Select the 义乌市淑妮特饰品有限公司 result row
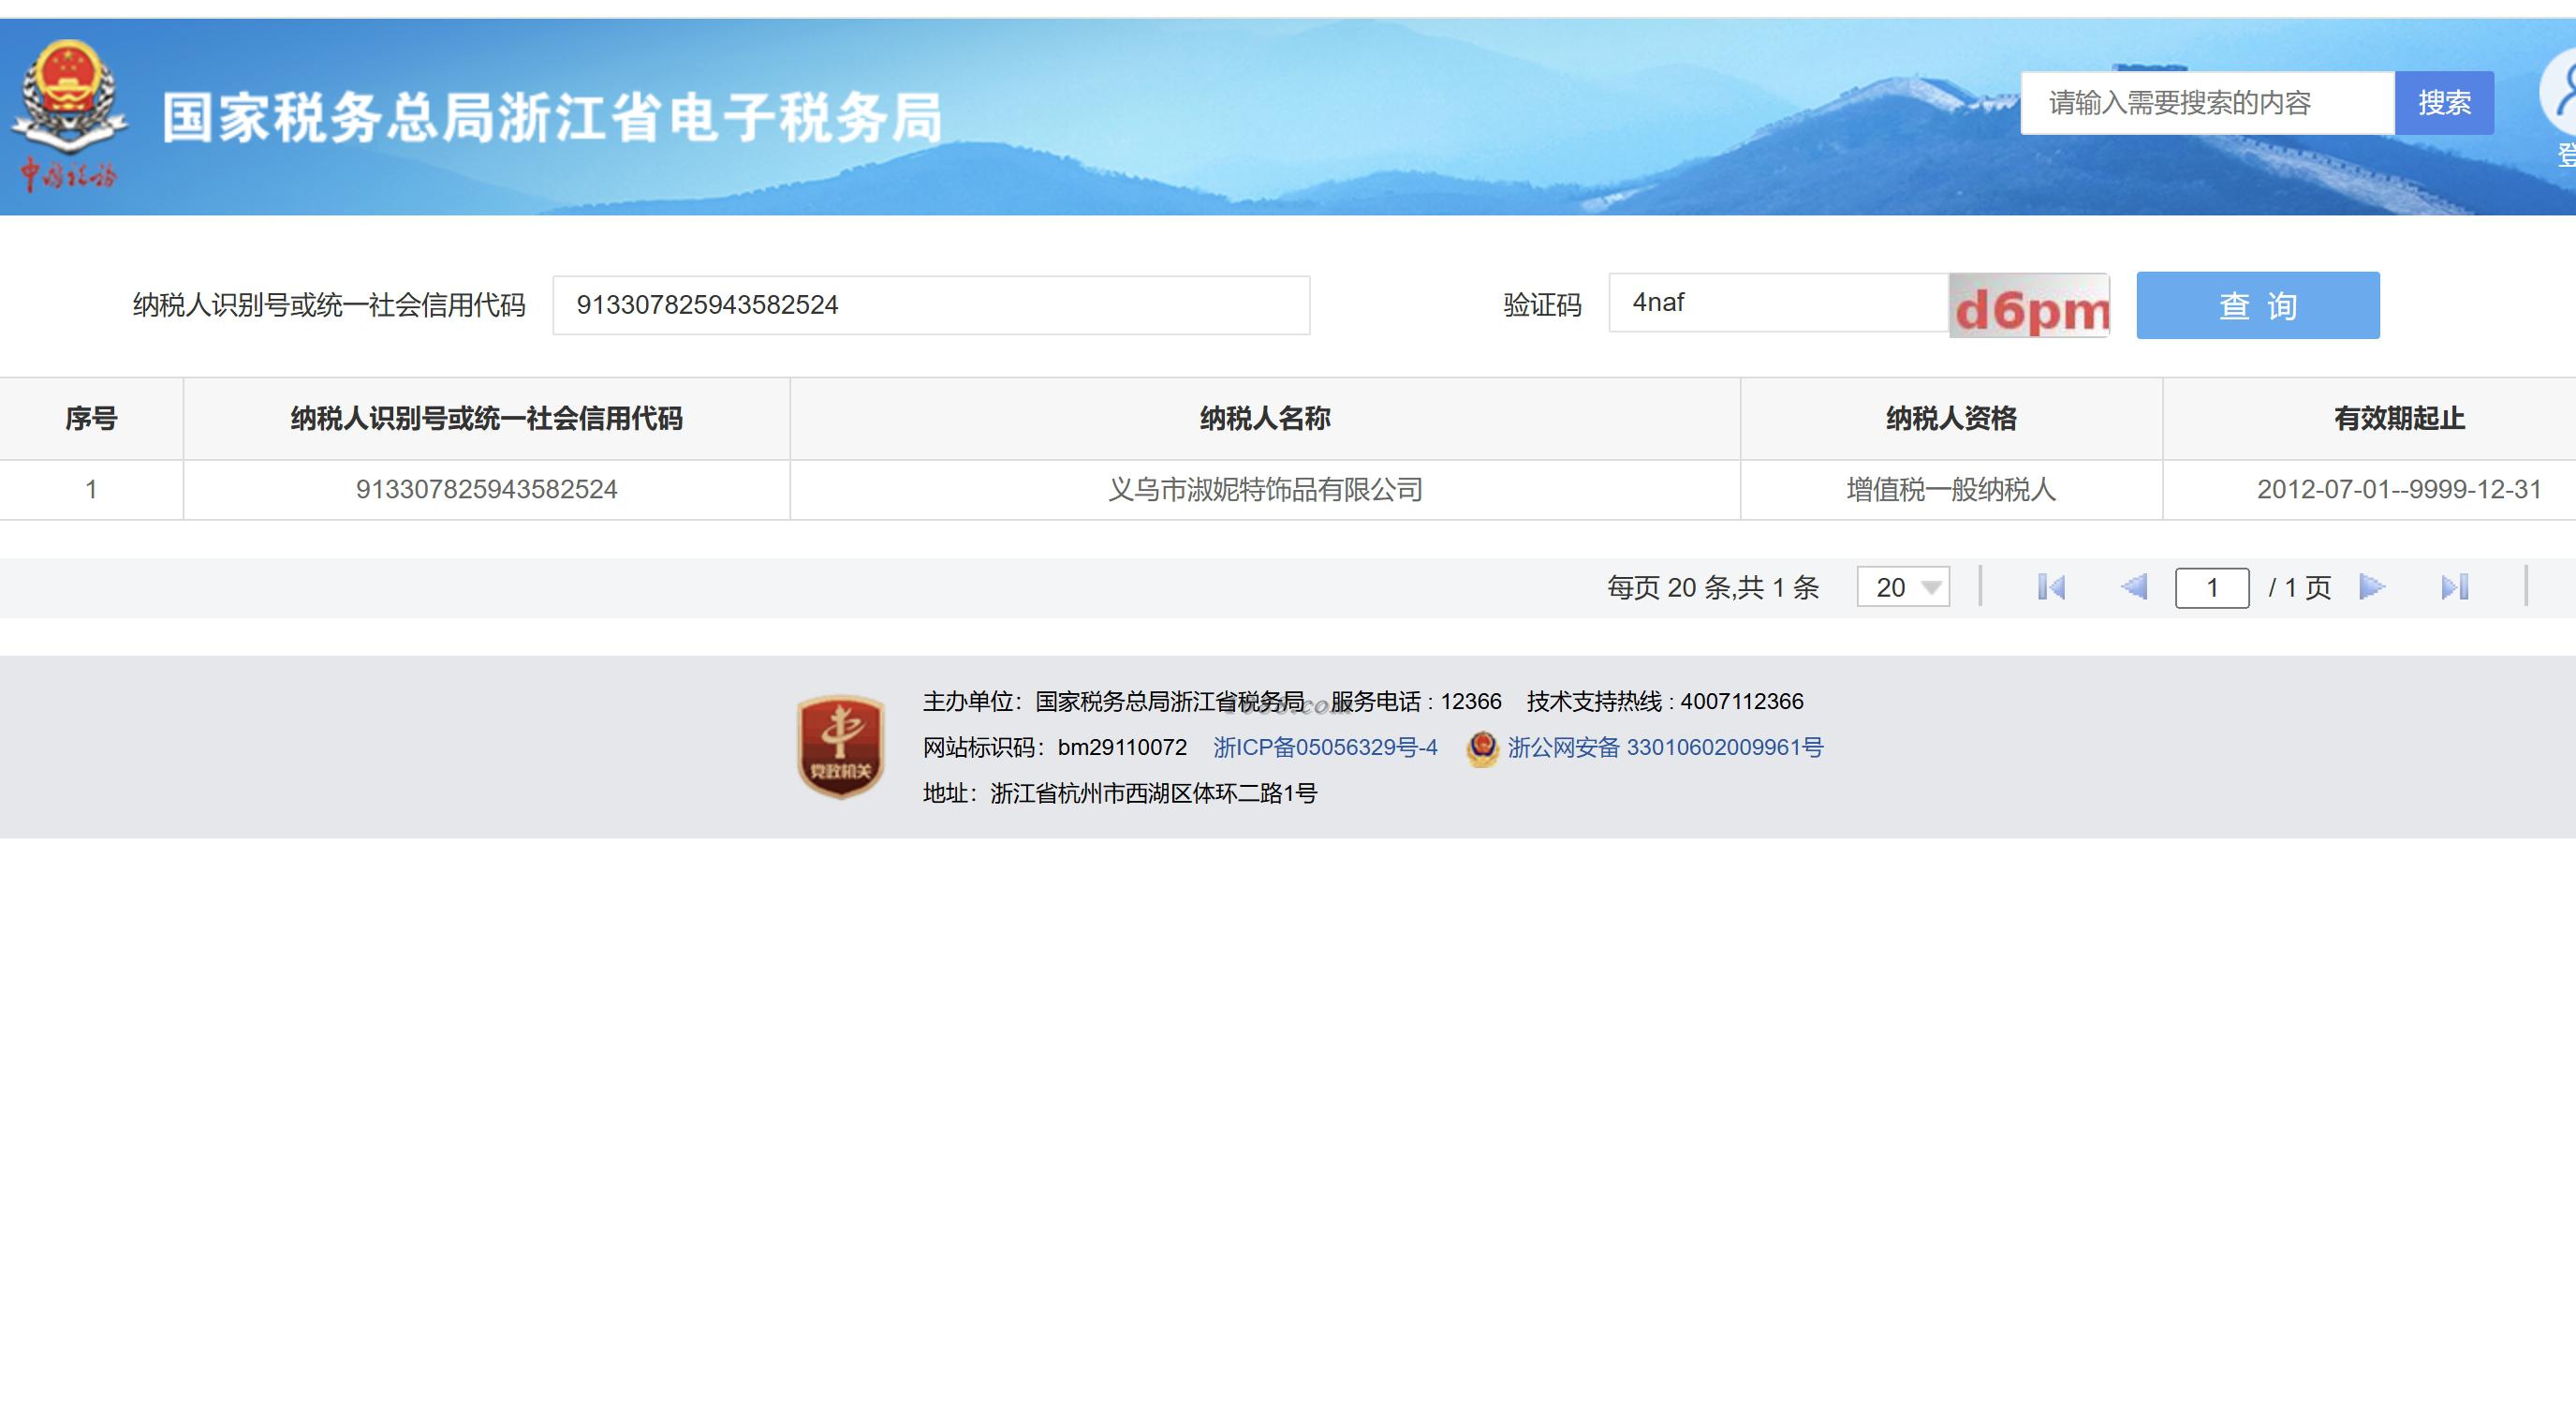The image size is (2576, 1406). tap(1265, 490)
